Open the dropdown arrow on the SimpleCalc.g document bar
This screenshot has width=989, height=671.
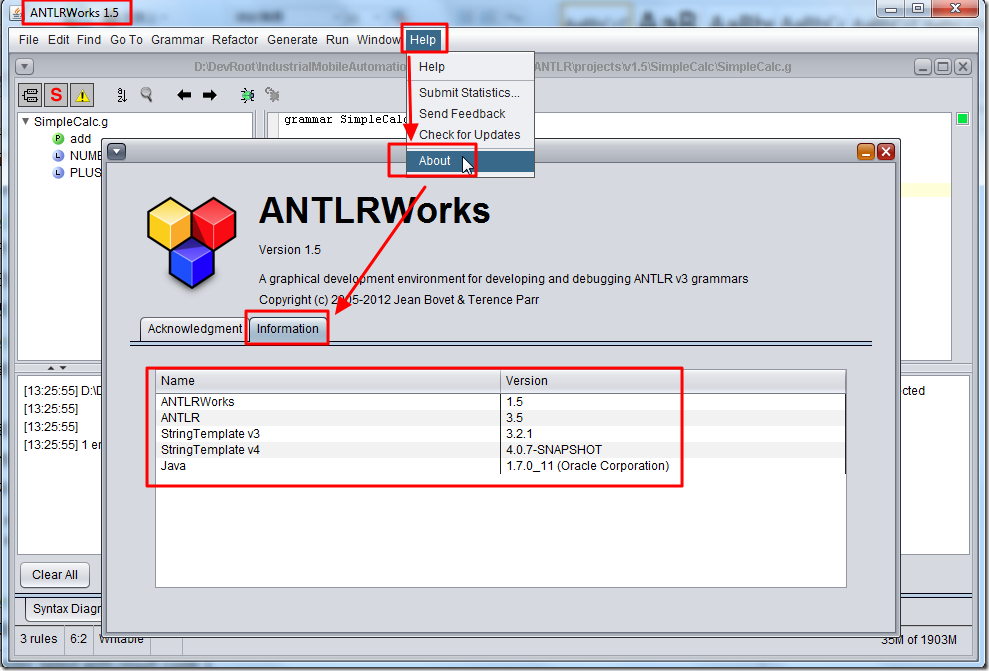coord(24,66)
